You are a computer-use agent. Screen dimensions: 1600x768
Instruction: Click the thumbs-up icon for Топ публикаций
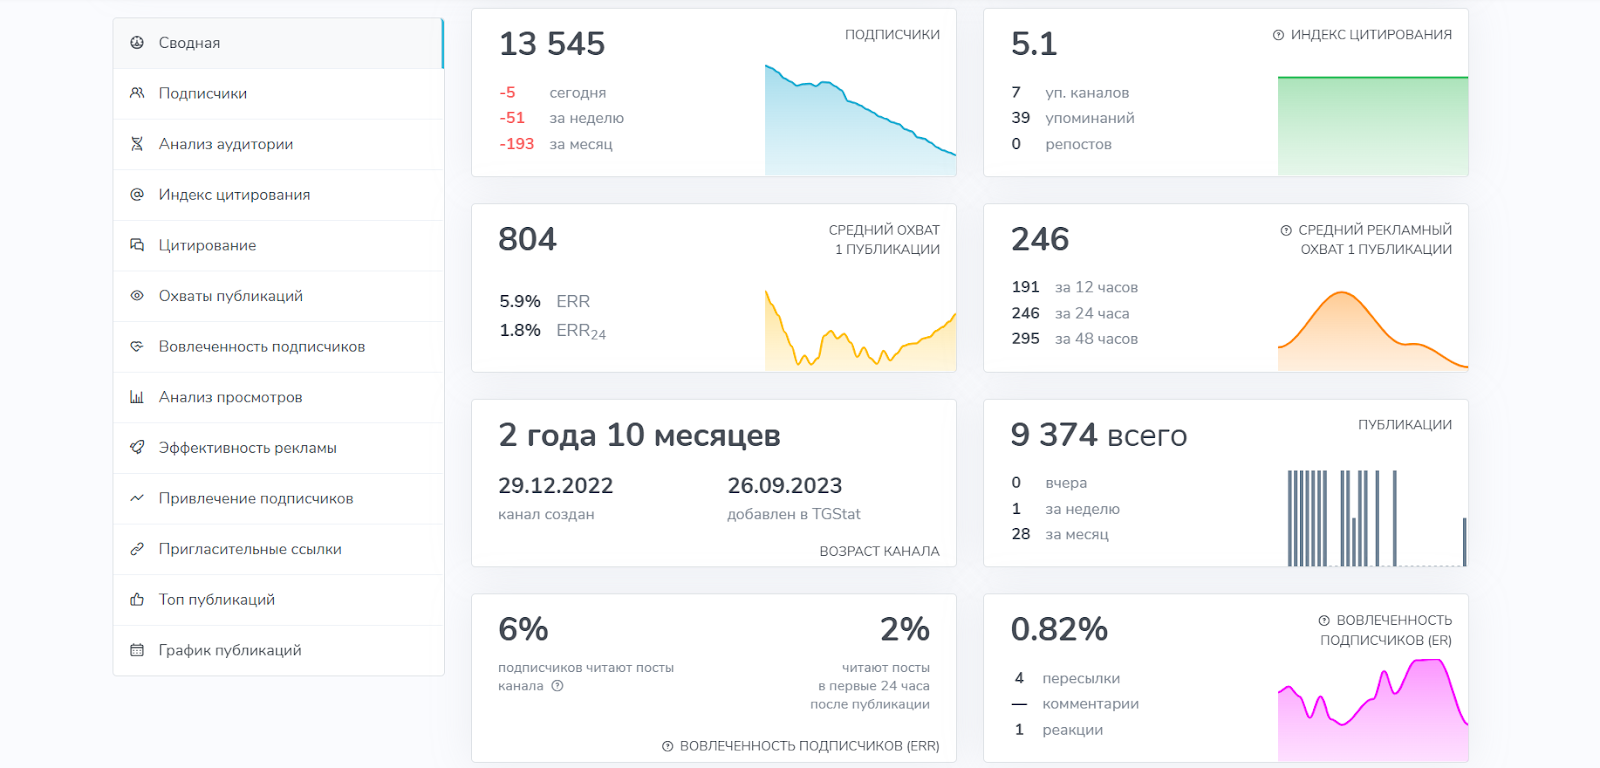point(137,600)
